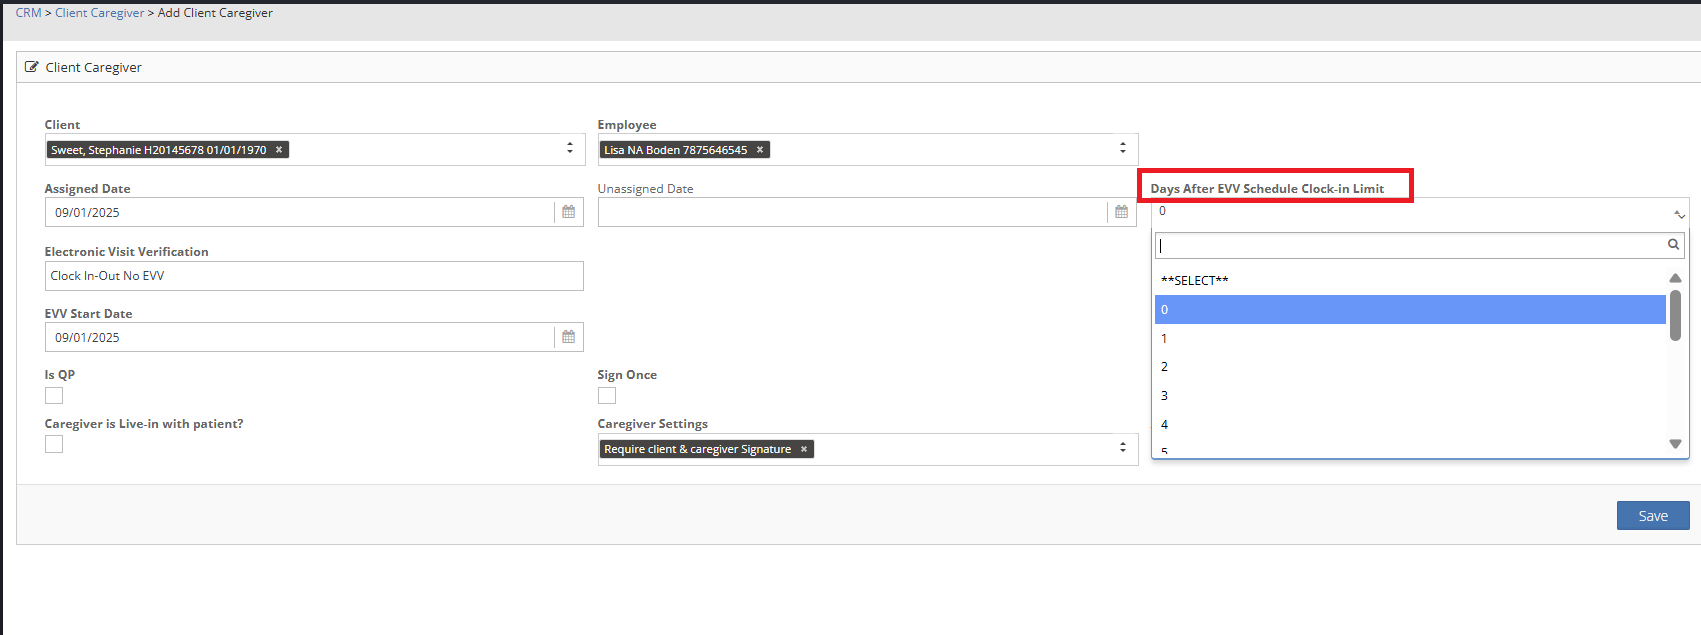Image resolution: width=1701 pixels, height=635 pixels.
Task: Enable the Is QP checkbox
Action: click(54, 396)
